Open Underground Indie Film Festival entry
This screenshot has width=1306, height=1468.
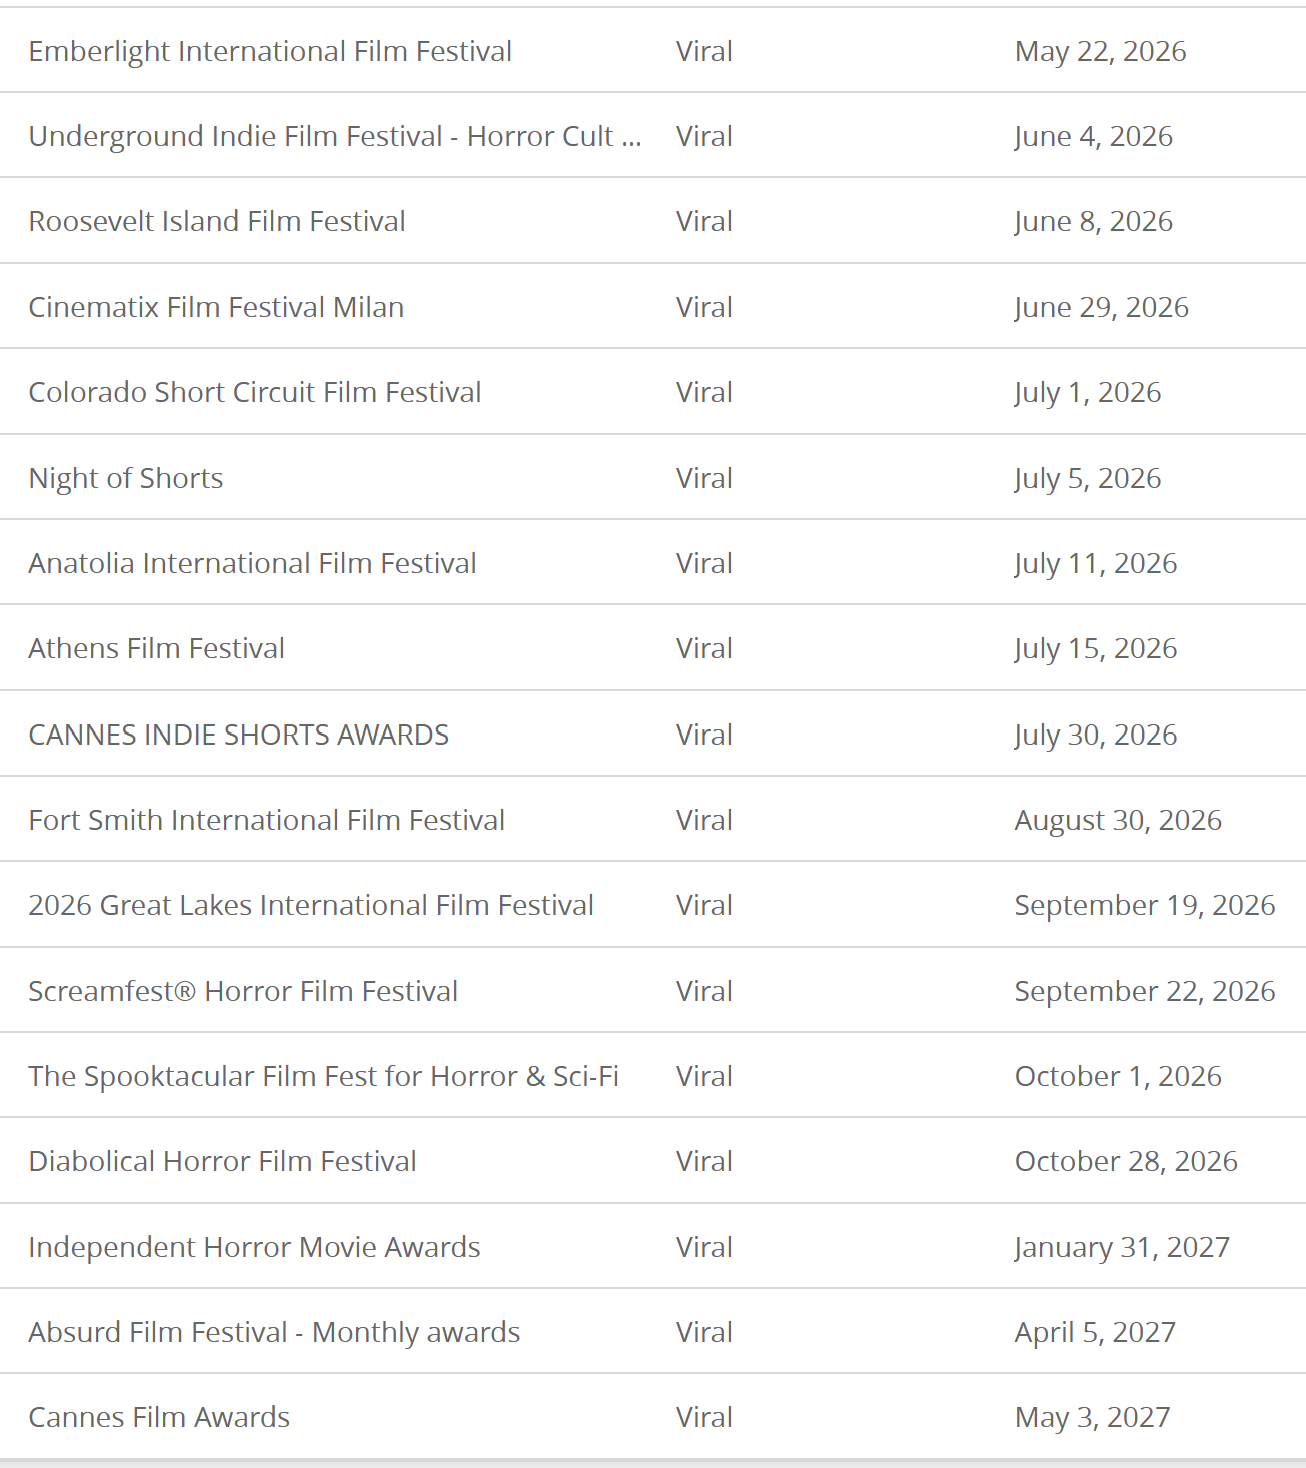[335, 136]
